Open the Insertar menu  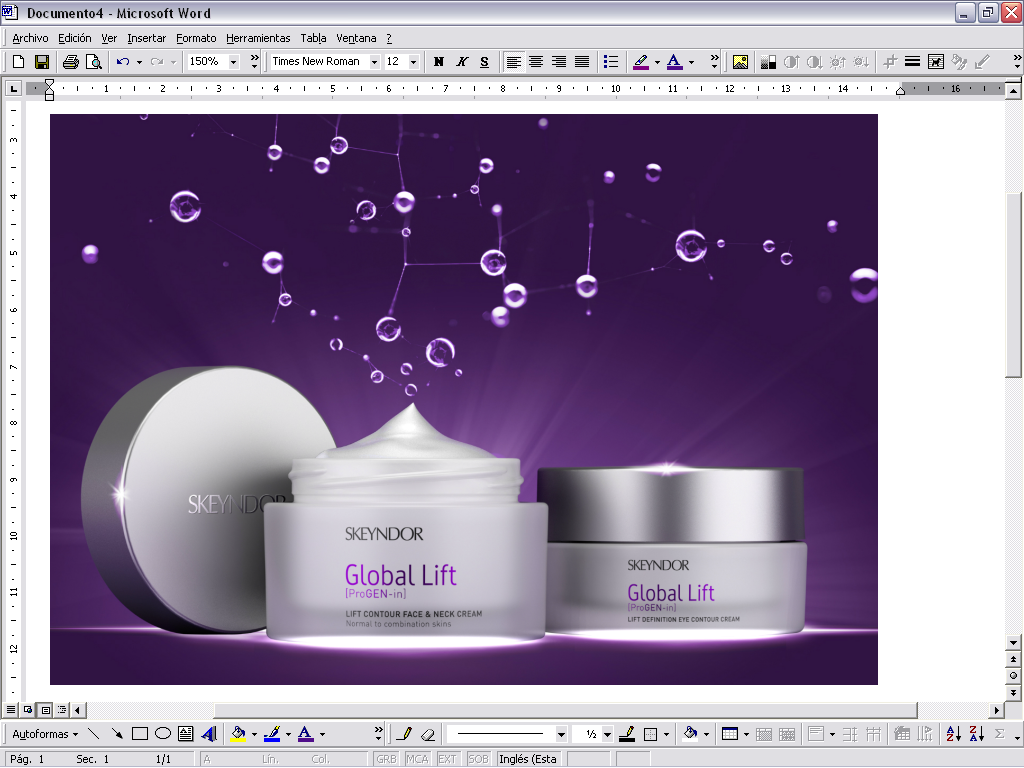(146, 38)
